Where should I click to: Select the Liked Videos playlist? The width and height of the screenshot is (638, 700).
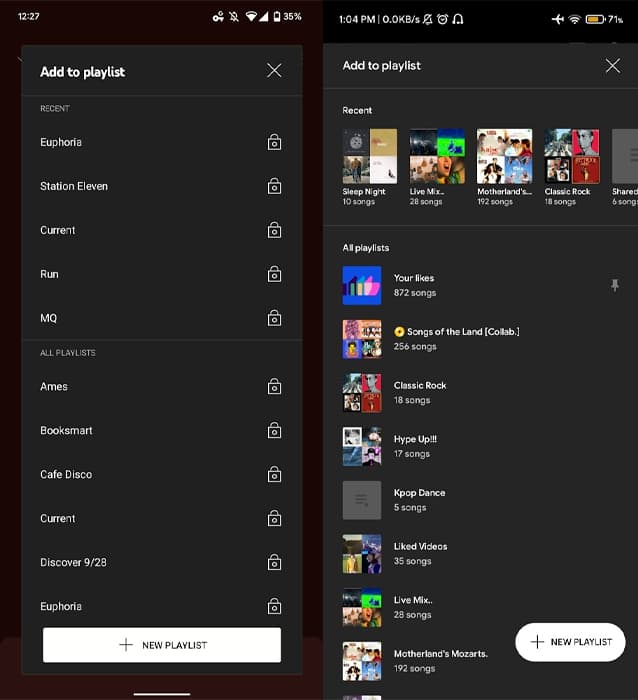(420, 553)
